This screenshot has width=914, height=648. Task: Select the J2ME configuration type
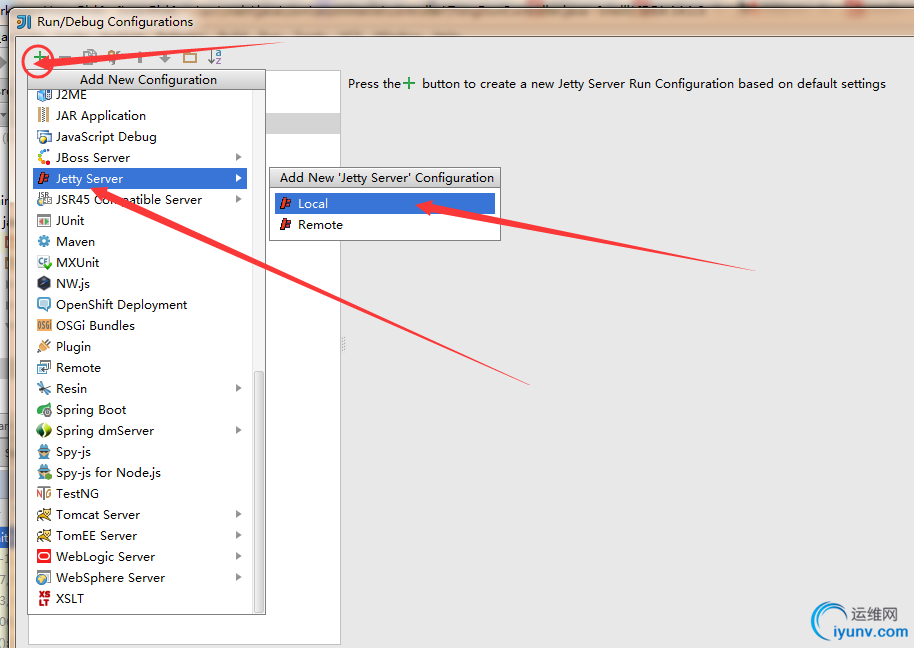pos(140,95)
